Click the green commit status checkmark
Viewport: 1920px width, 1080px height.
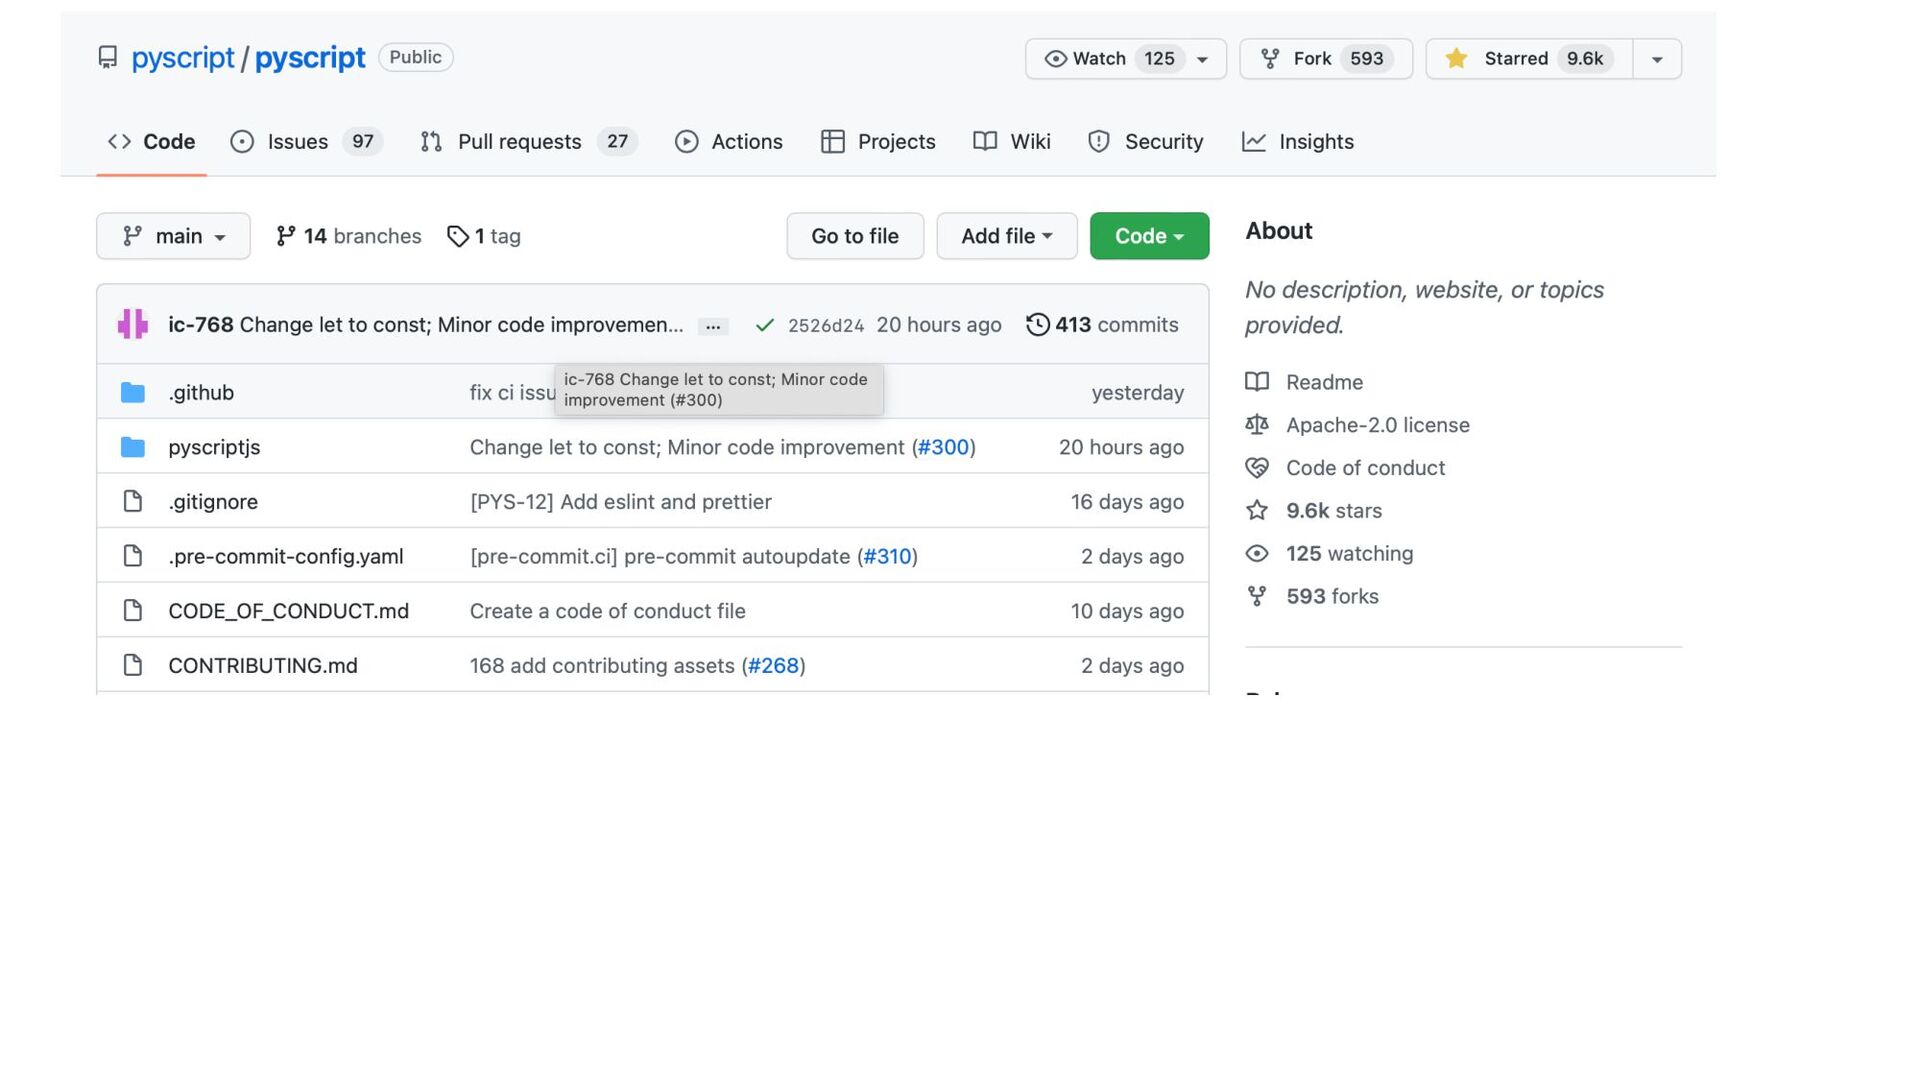765,325
